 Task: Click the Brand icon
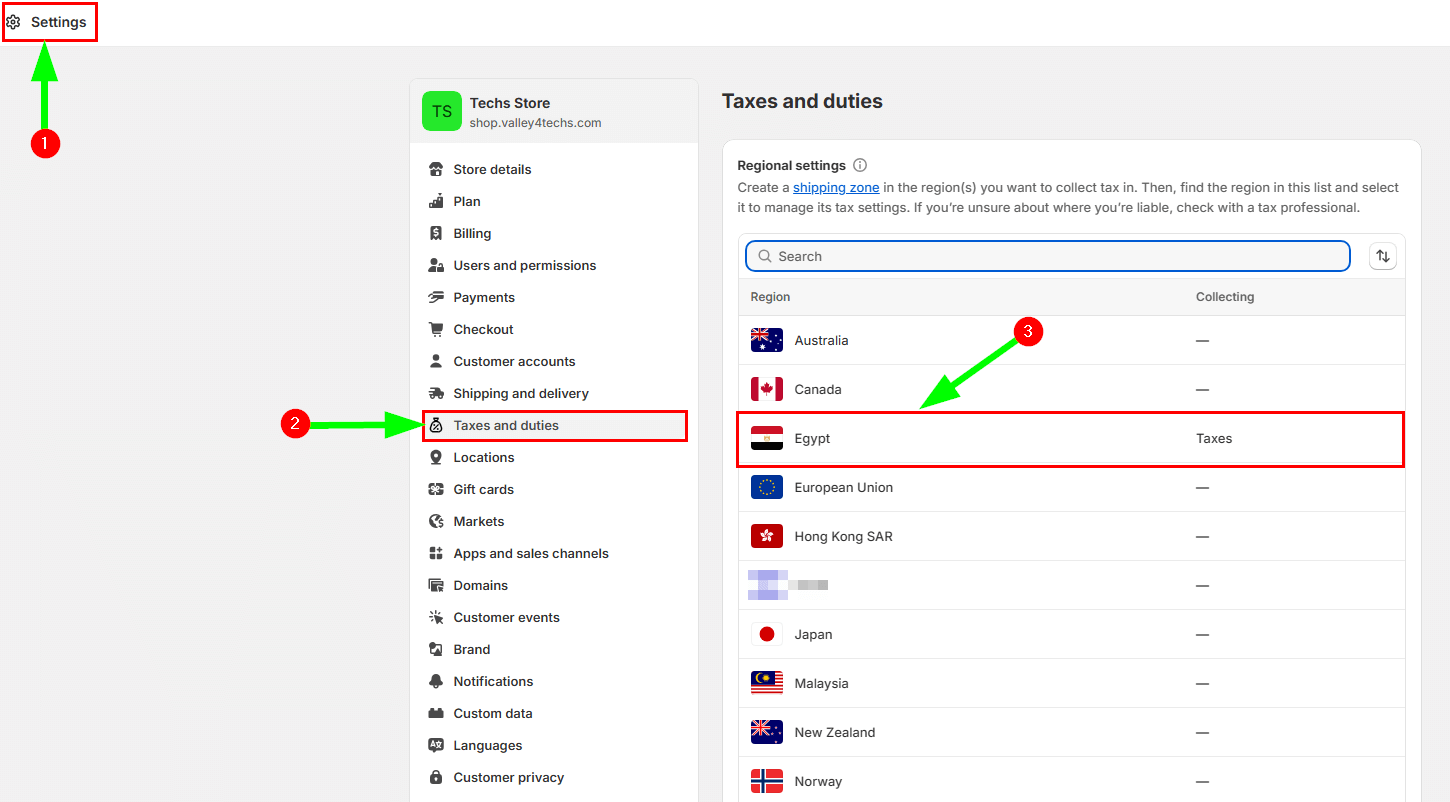pyautogui.click(x=436, y=649)
